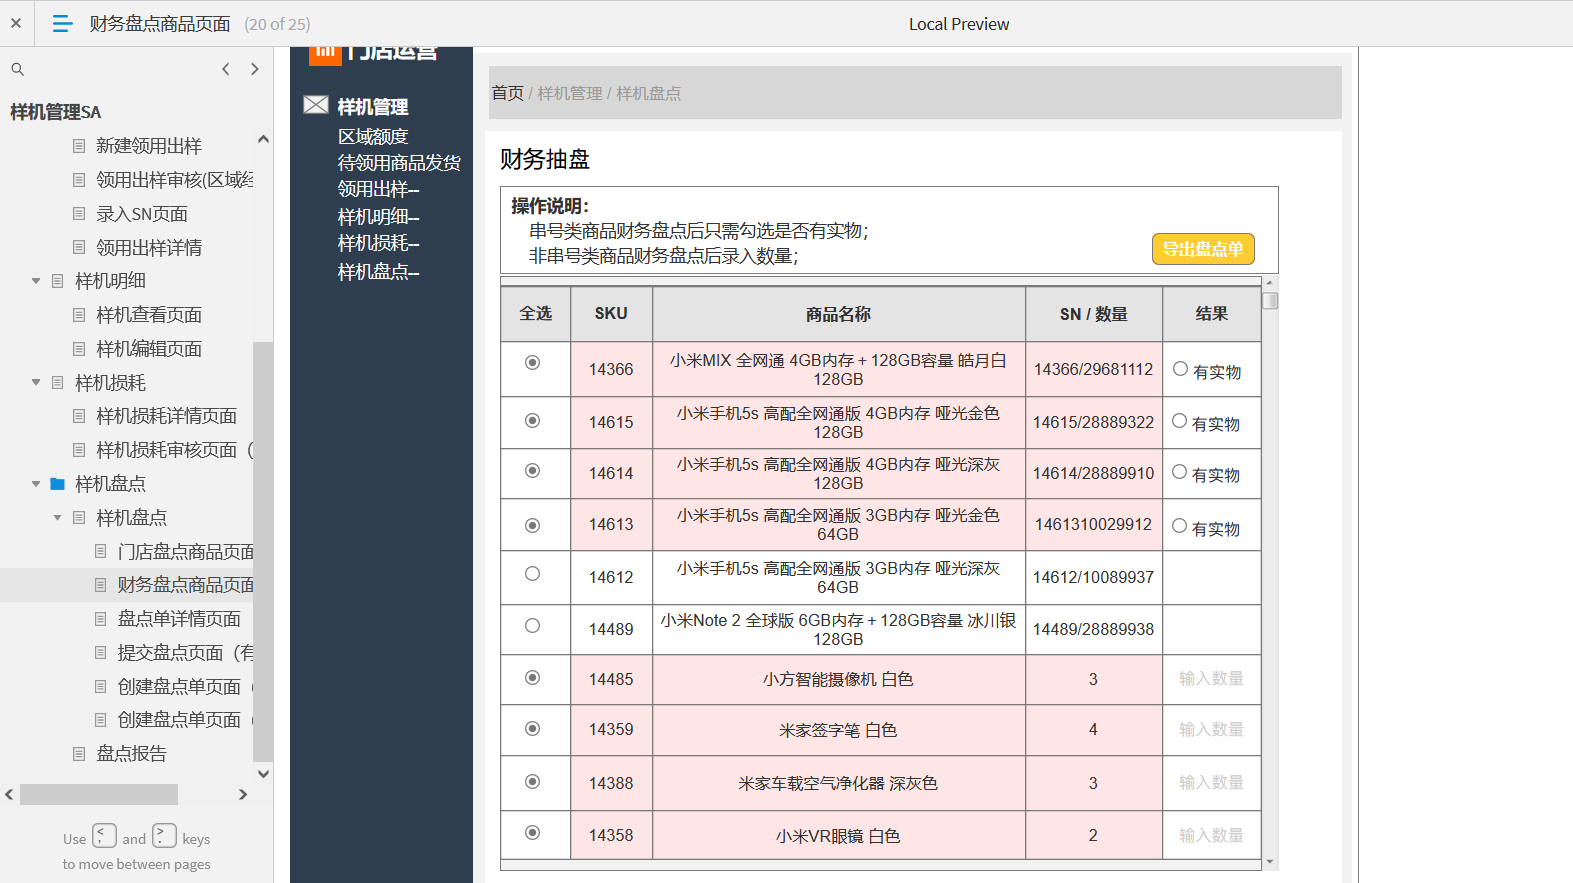
Task: Click sitemap horizontal scroll right arrow
Action: (x=242, y=795)
